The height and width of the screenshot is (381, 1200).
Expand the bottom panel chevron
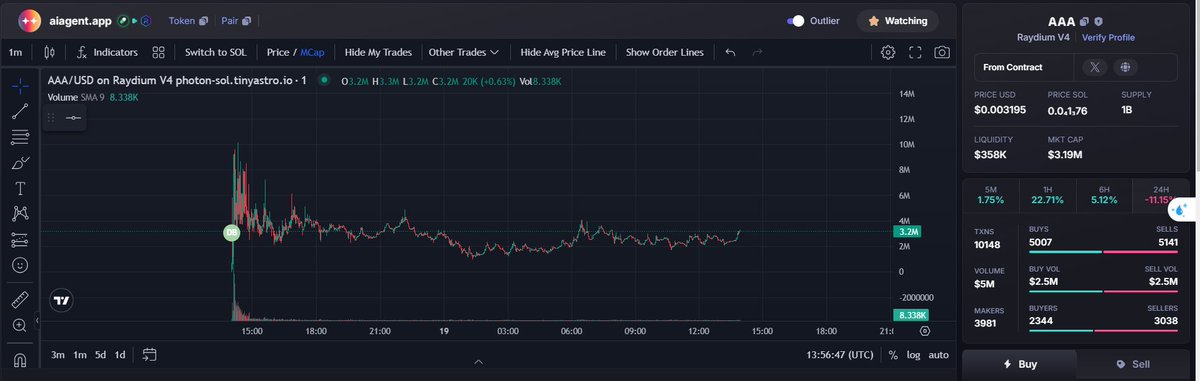(x=479, y=362)
